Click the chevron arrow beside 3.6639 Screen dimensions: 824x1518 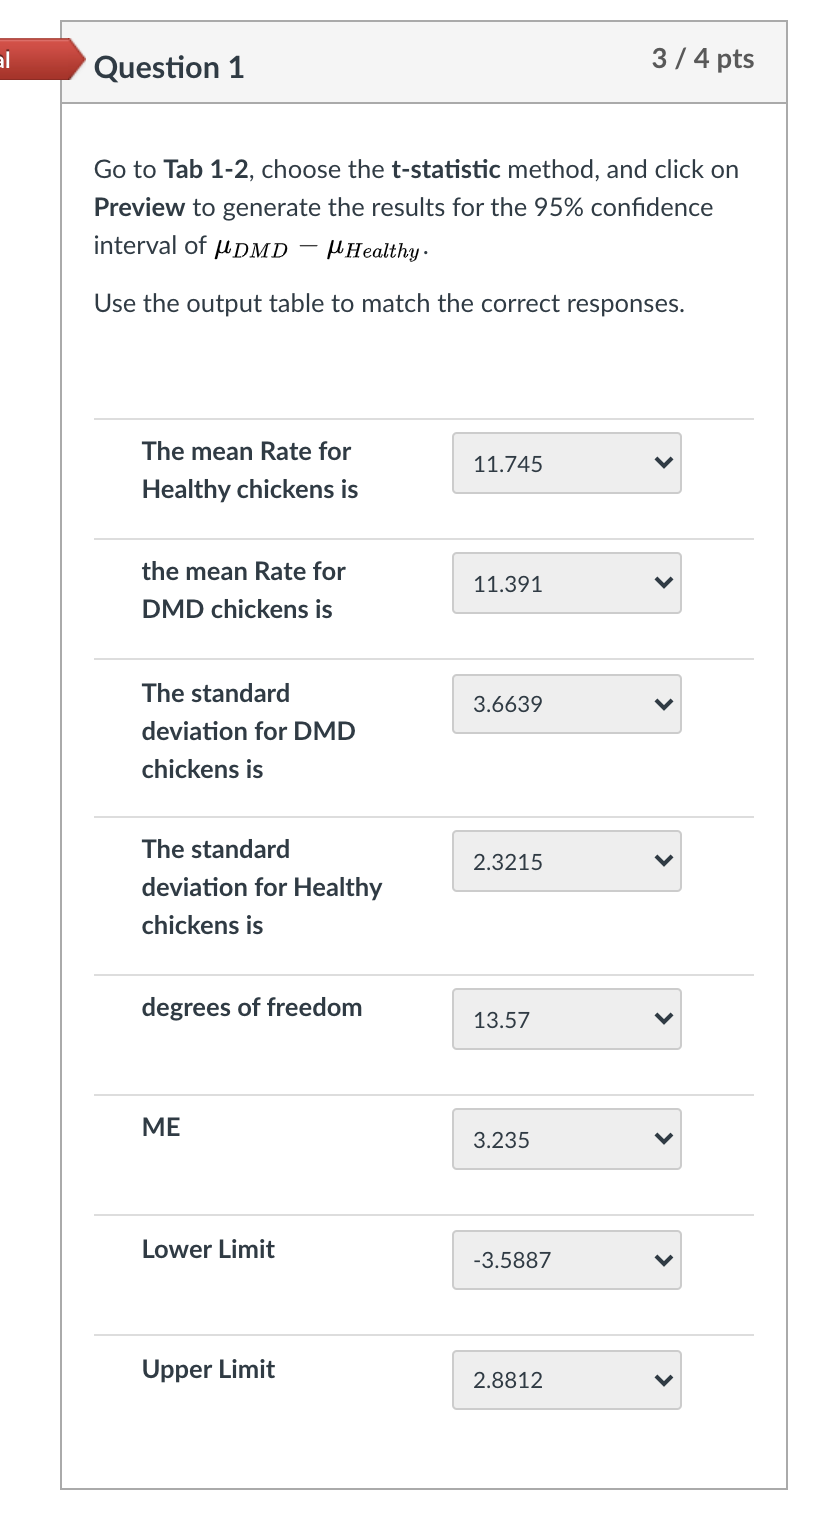tap(661, 704)
